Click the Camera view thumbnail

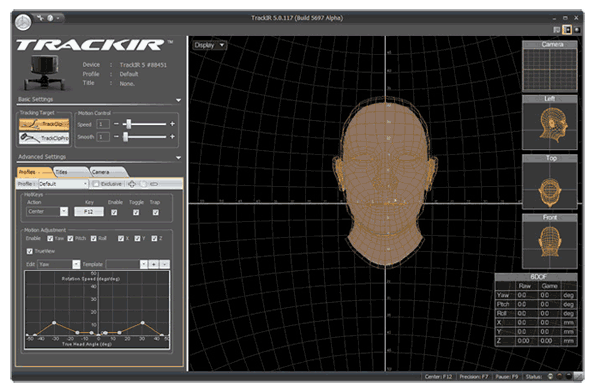click(550, 66)
